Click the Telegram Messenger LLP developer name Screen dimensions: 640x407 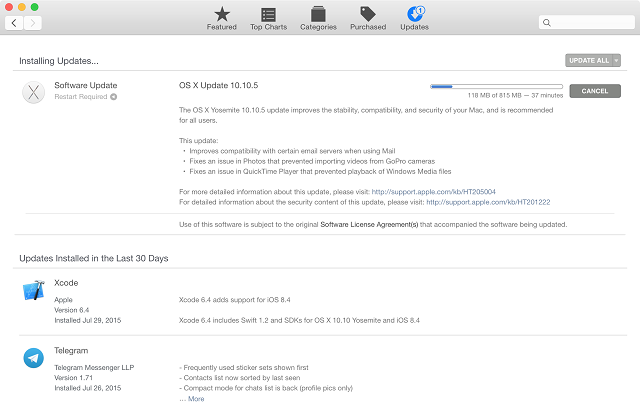click(94, 367)
